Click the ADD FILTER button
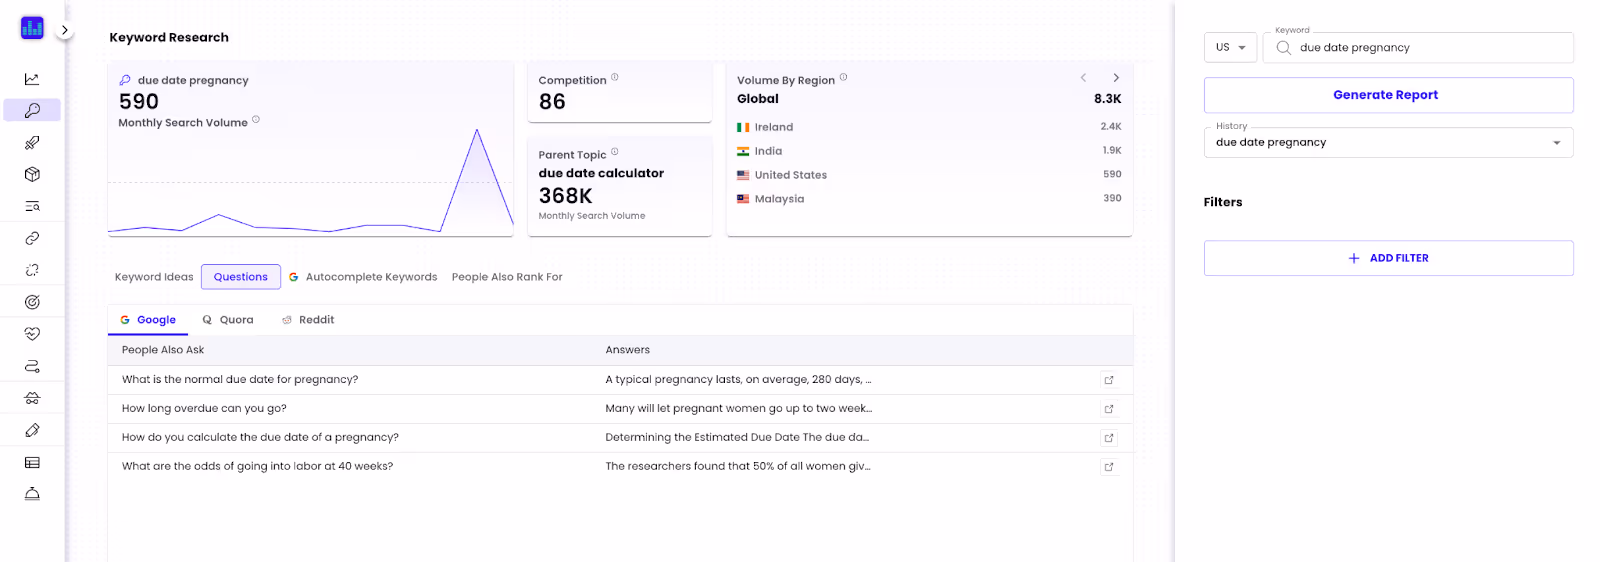Viewport: 1600px width, 562px height. pyautogui.click(x=1388, y=258)
